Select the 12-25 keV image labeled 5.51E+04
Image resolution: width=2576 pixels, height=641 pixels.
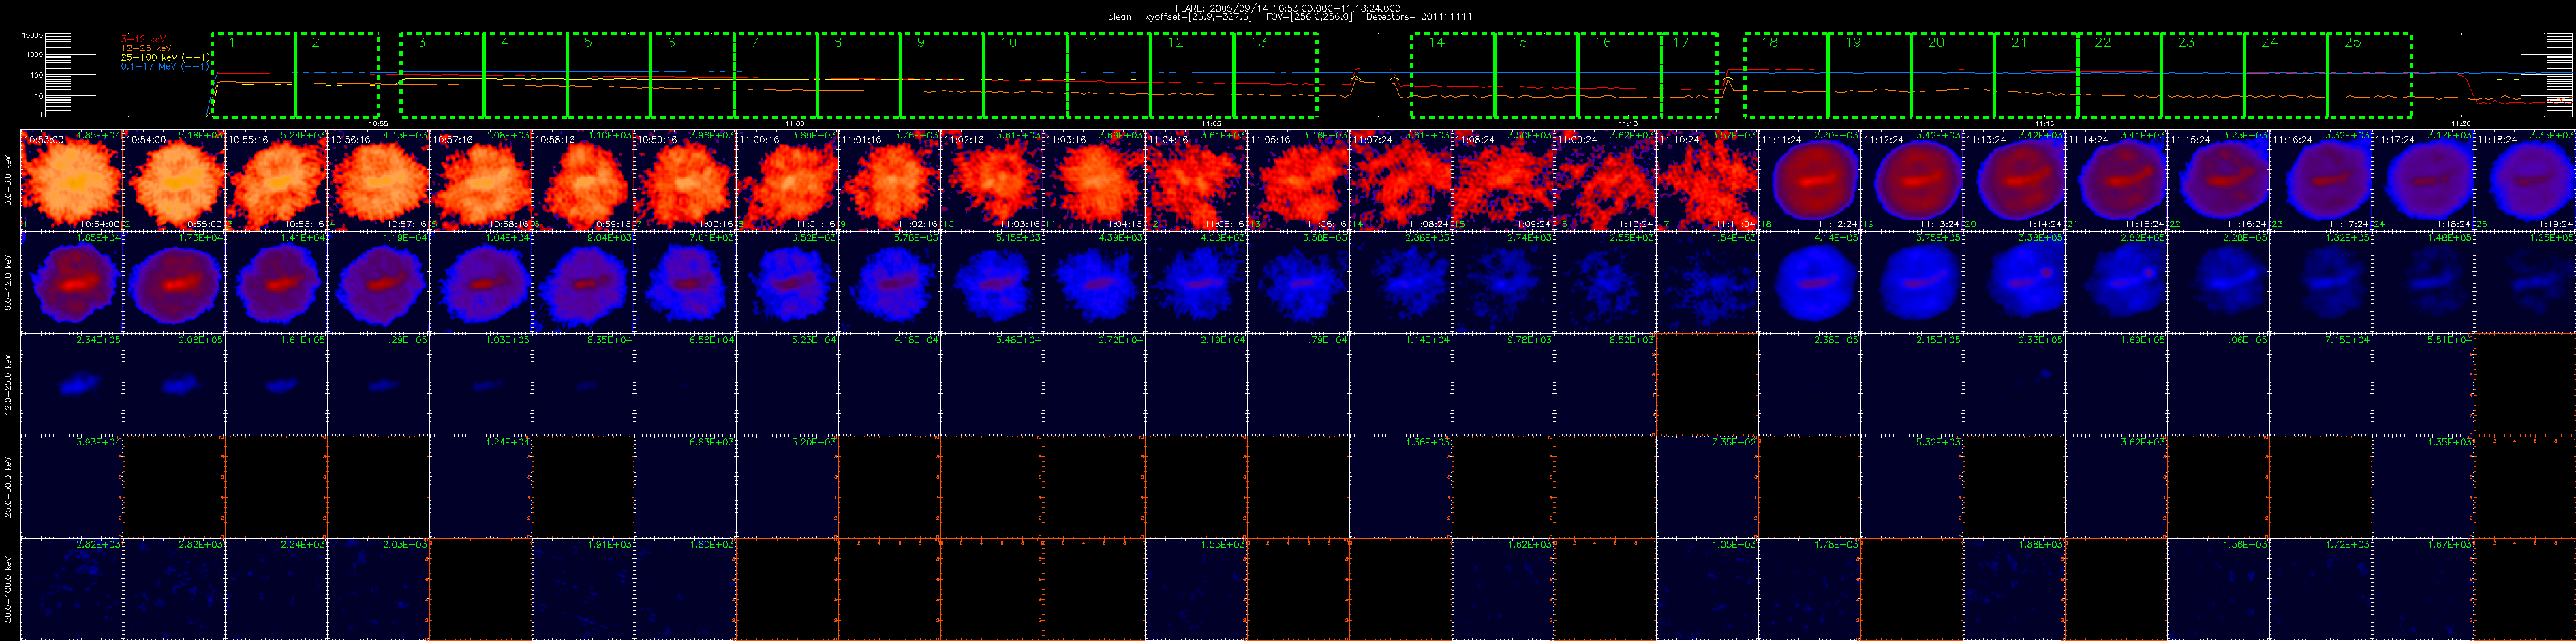tap(2423, 384)
